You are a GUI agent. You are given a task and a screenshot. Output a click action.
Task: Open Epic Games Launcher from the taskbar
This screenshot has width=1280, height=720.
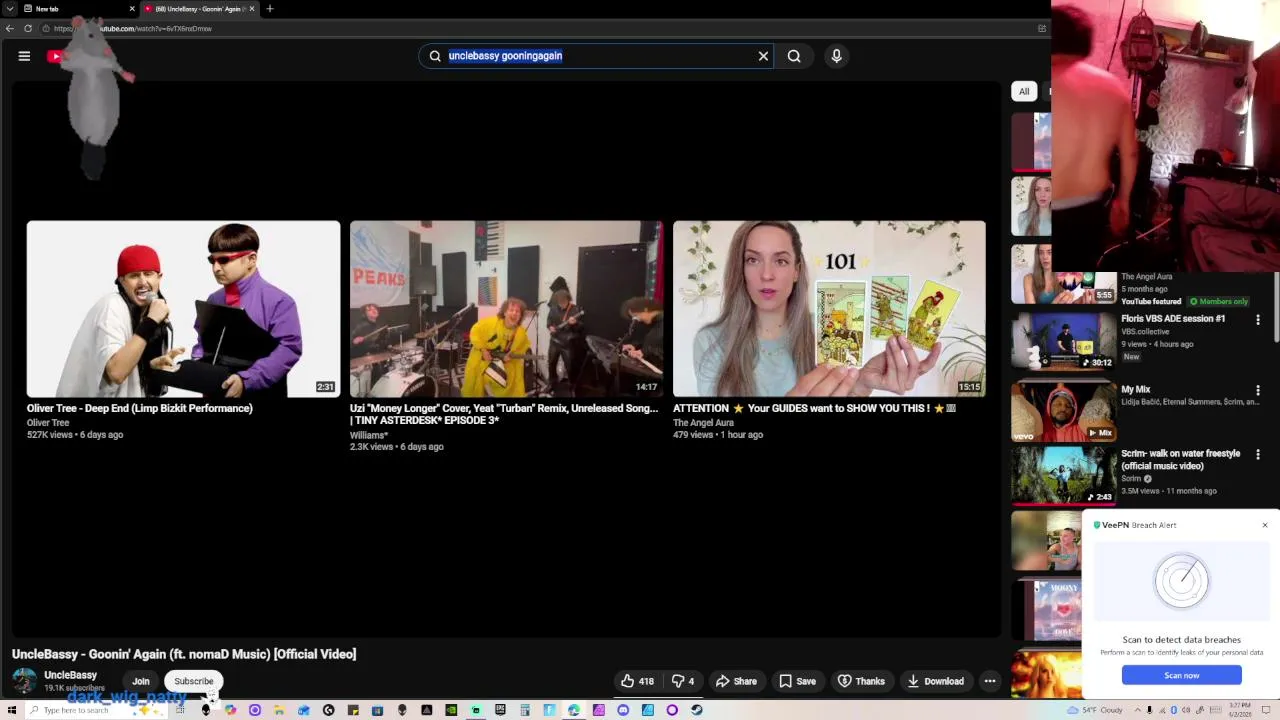pos(500,710)
